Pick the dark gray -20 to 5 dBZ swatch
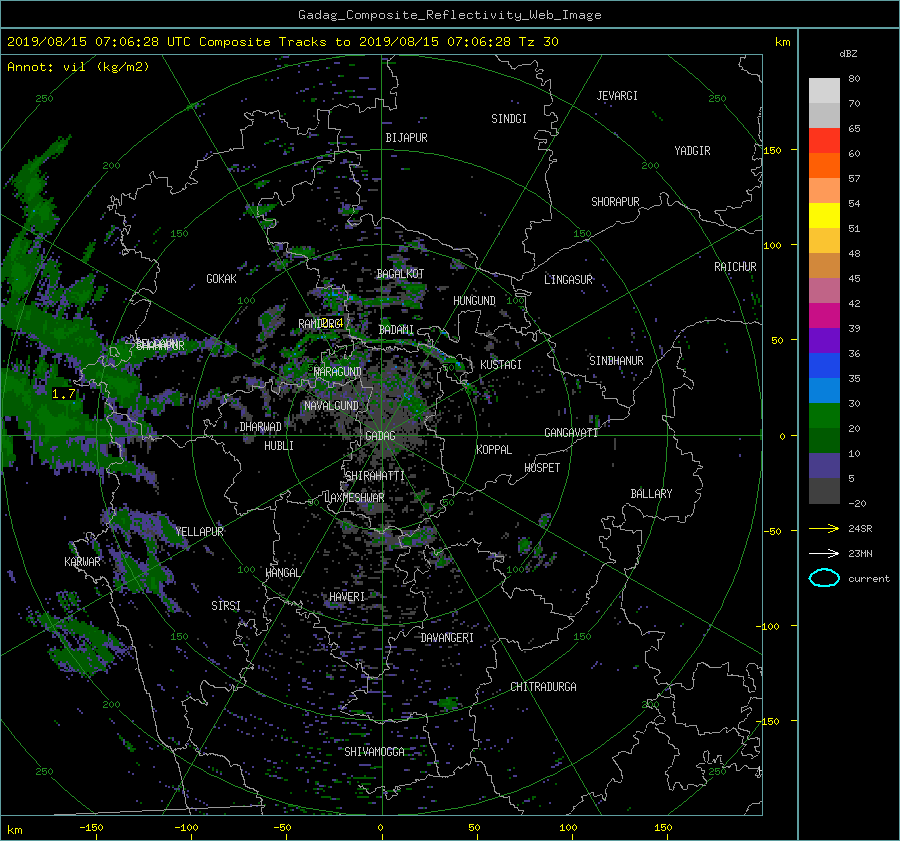Image resolution: width=900 pixels, height=841 pixels. (x=824, y=491)
